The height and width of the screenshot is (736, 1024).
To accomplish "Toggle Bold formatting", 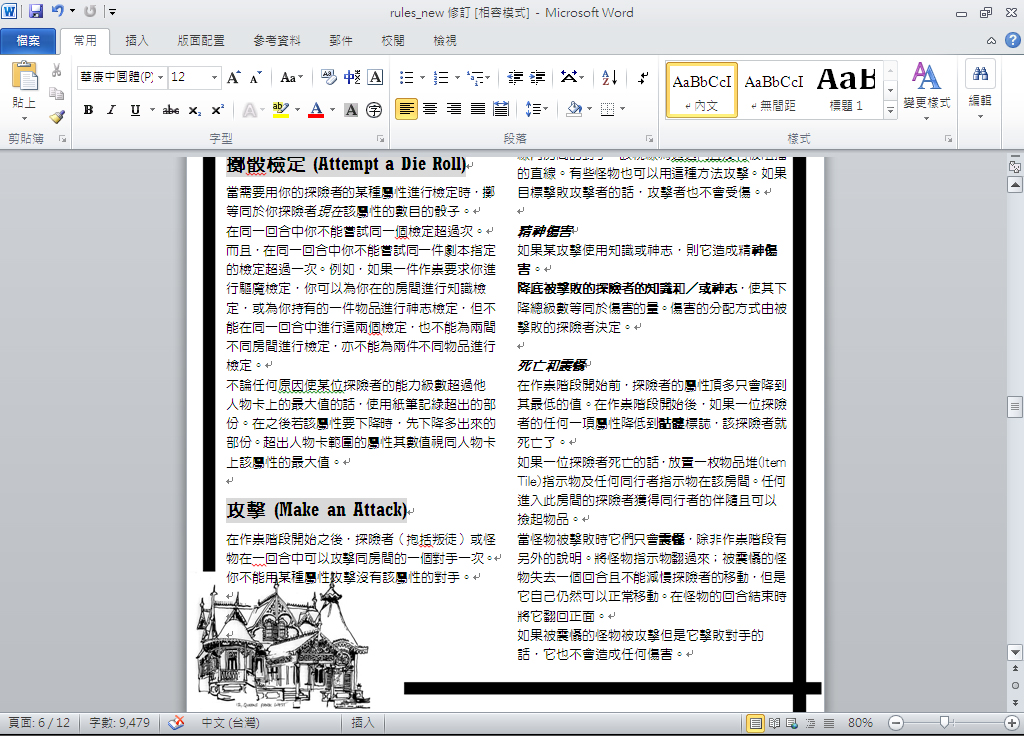I will click(x=88, y=110).
